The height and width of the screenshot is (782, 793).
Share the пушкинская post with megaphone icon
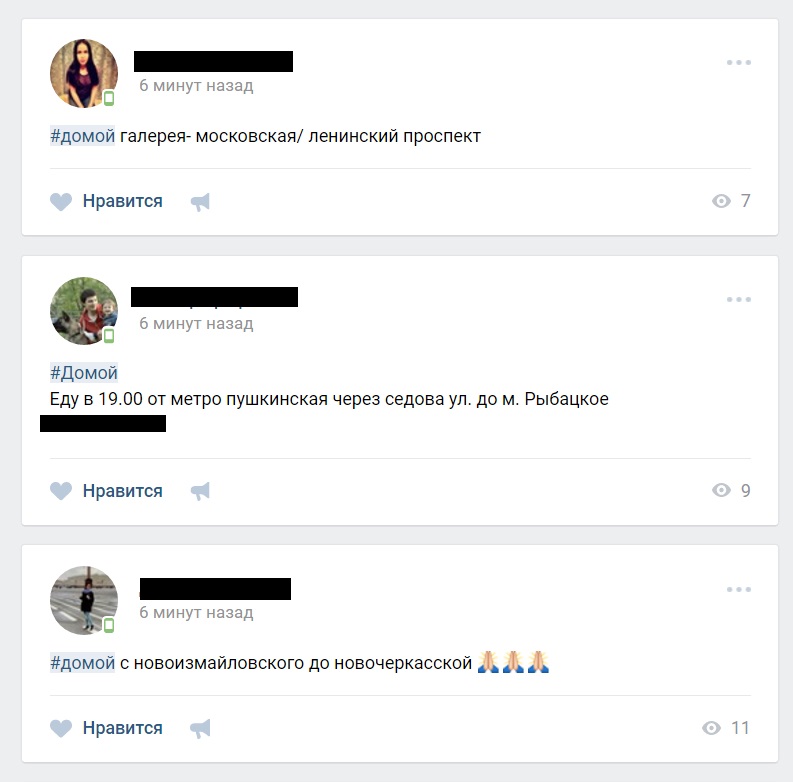click(x=200, y=491)
